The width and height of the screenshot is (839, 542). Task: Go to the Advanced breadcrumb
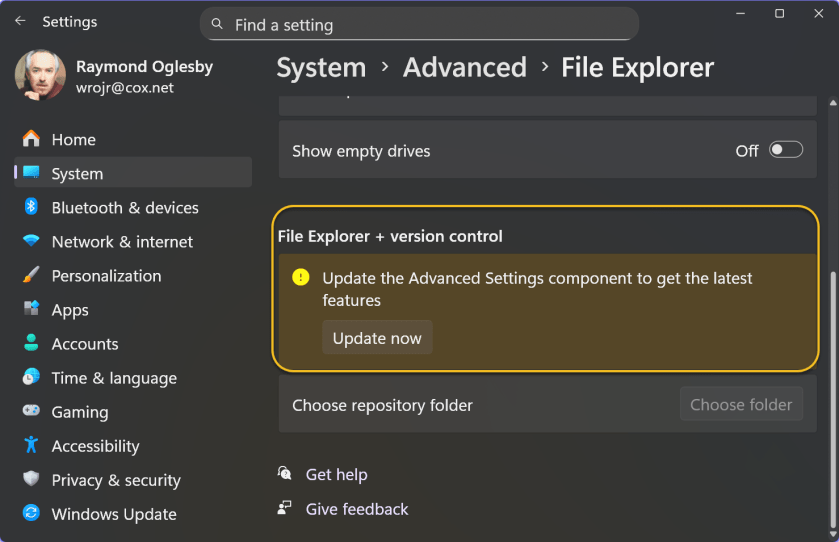pyautogui.click(x=464, y=68)
